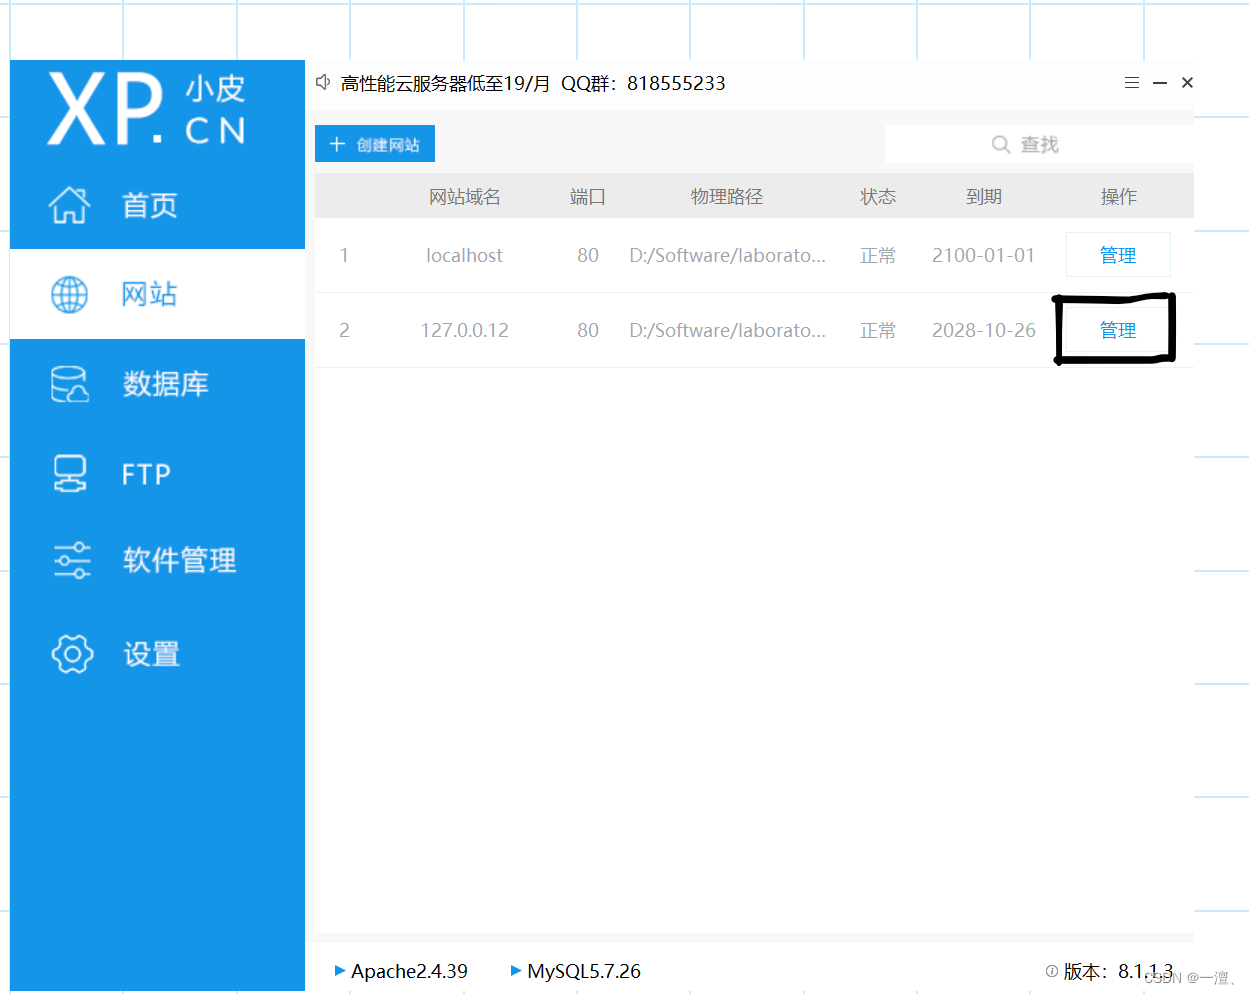1249x994 pixels.
Task: Click the 正常 status for 127.0.0.12
Action: 877,330
